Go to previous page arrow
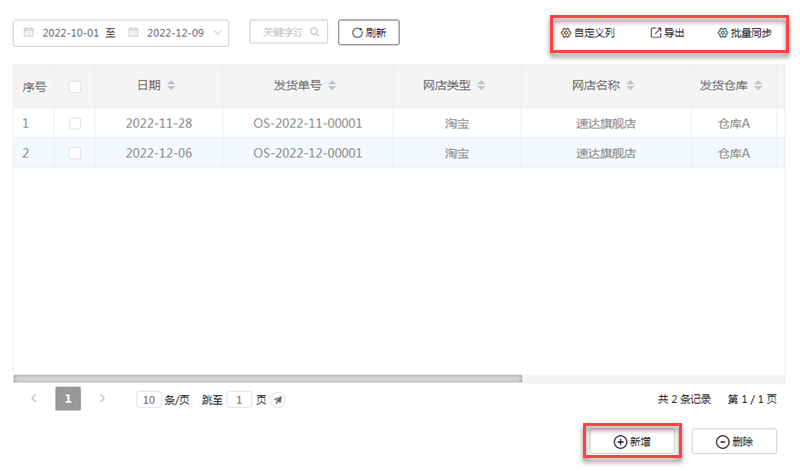The image size is (800, 471). tap(34, 399)
